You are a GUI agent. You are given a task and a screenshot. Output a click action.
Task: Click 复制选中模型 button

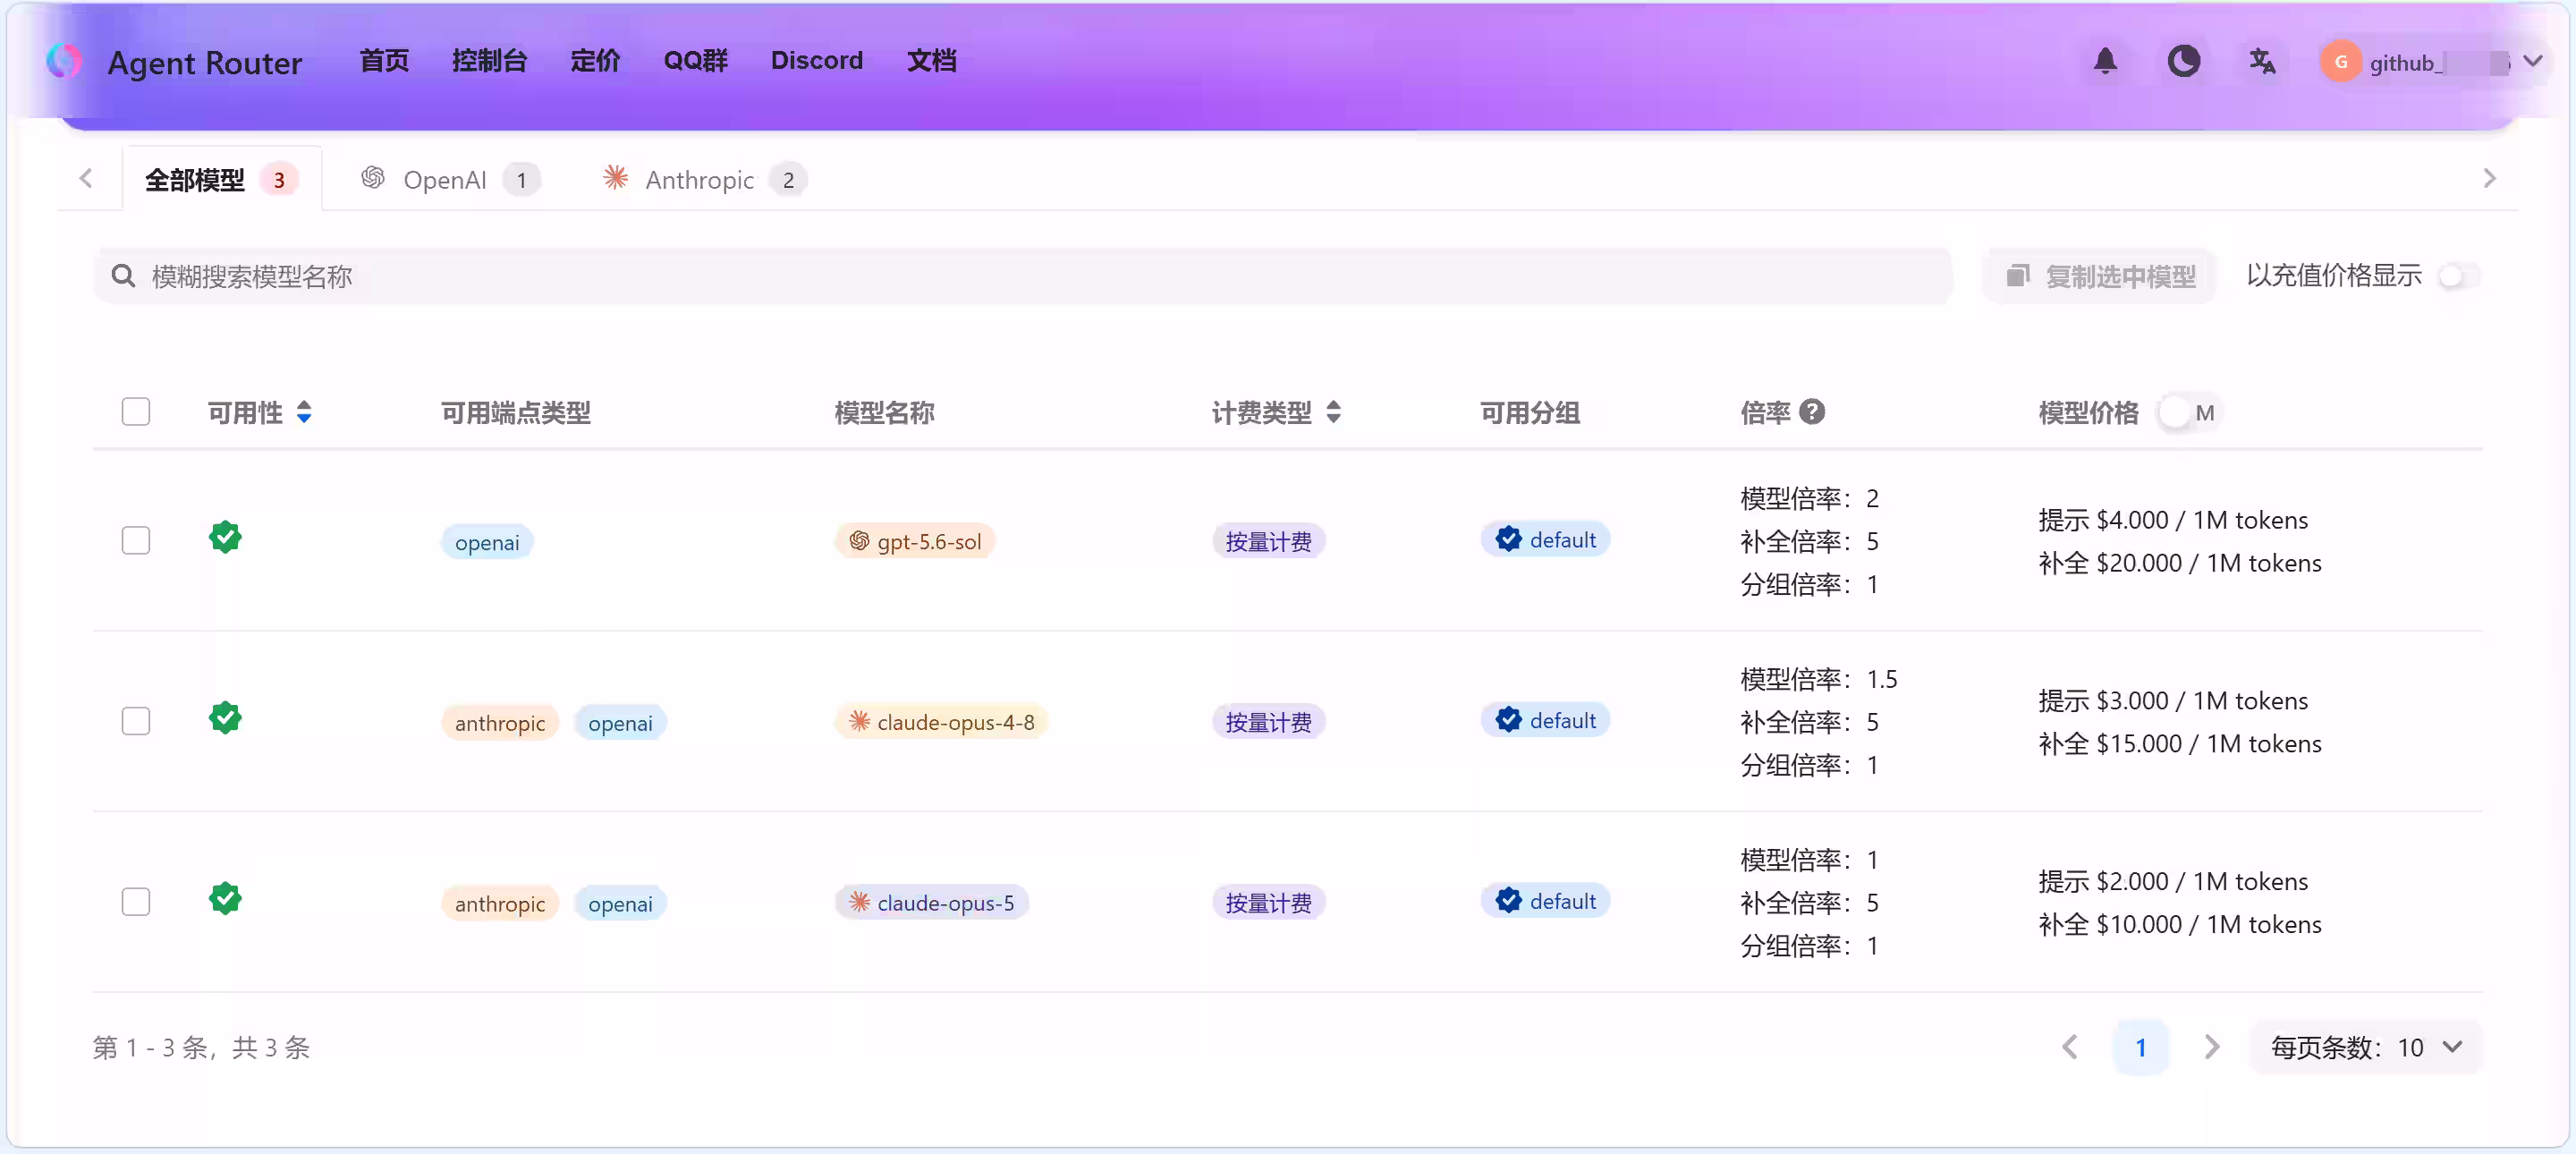tap(2100, 276)
